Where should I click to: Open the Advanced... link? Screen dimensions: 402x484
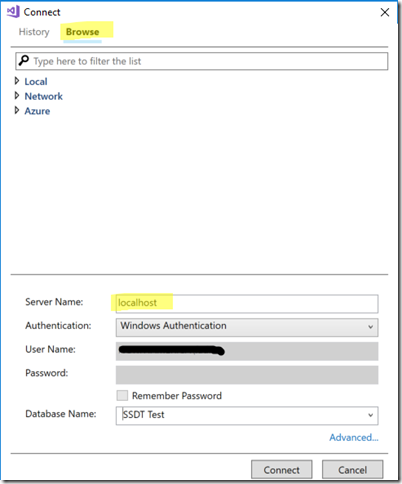354,437
